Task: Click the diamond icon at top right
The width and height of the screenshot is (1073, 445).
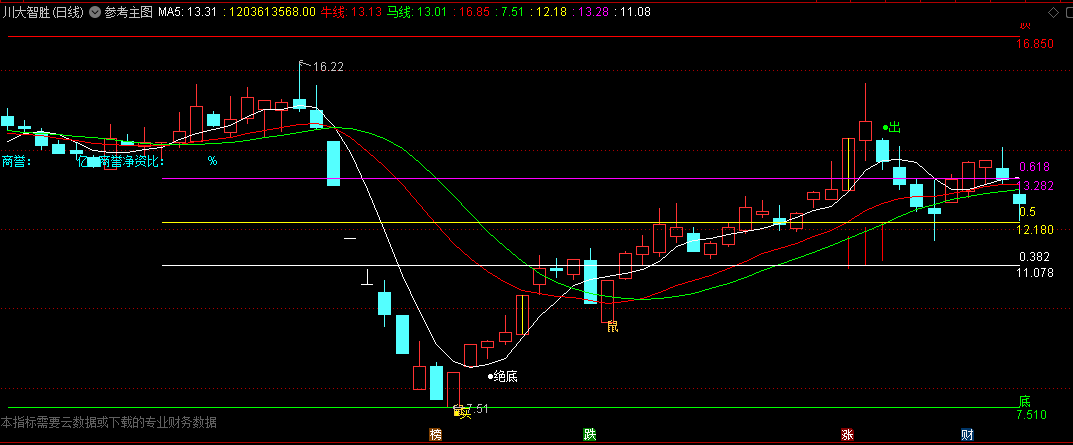Action: click(1053, 12)
